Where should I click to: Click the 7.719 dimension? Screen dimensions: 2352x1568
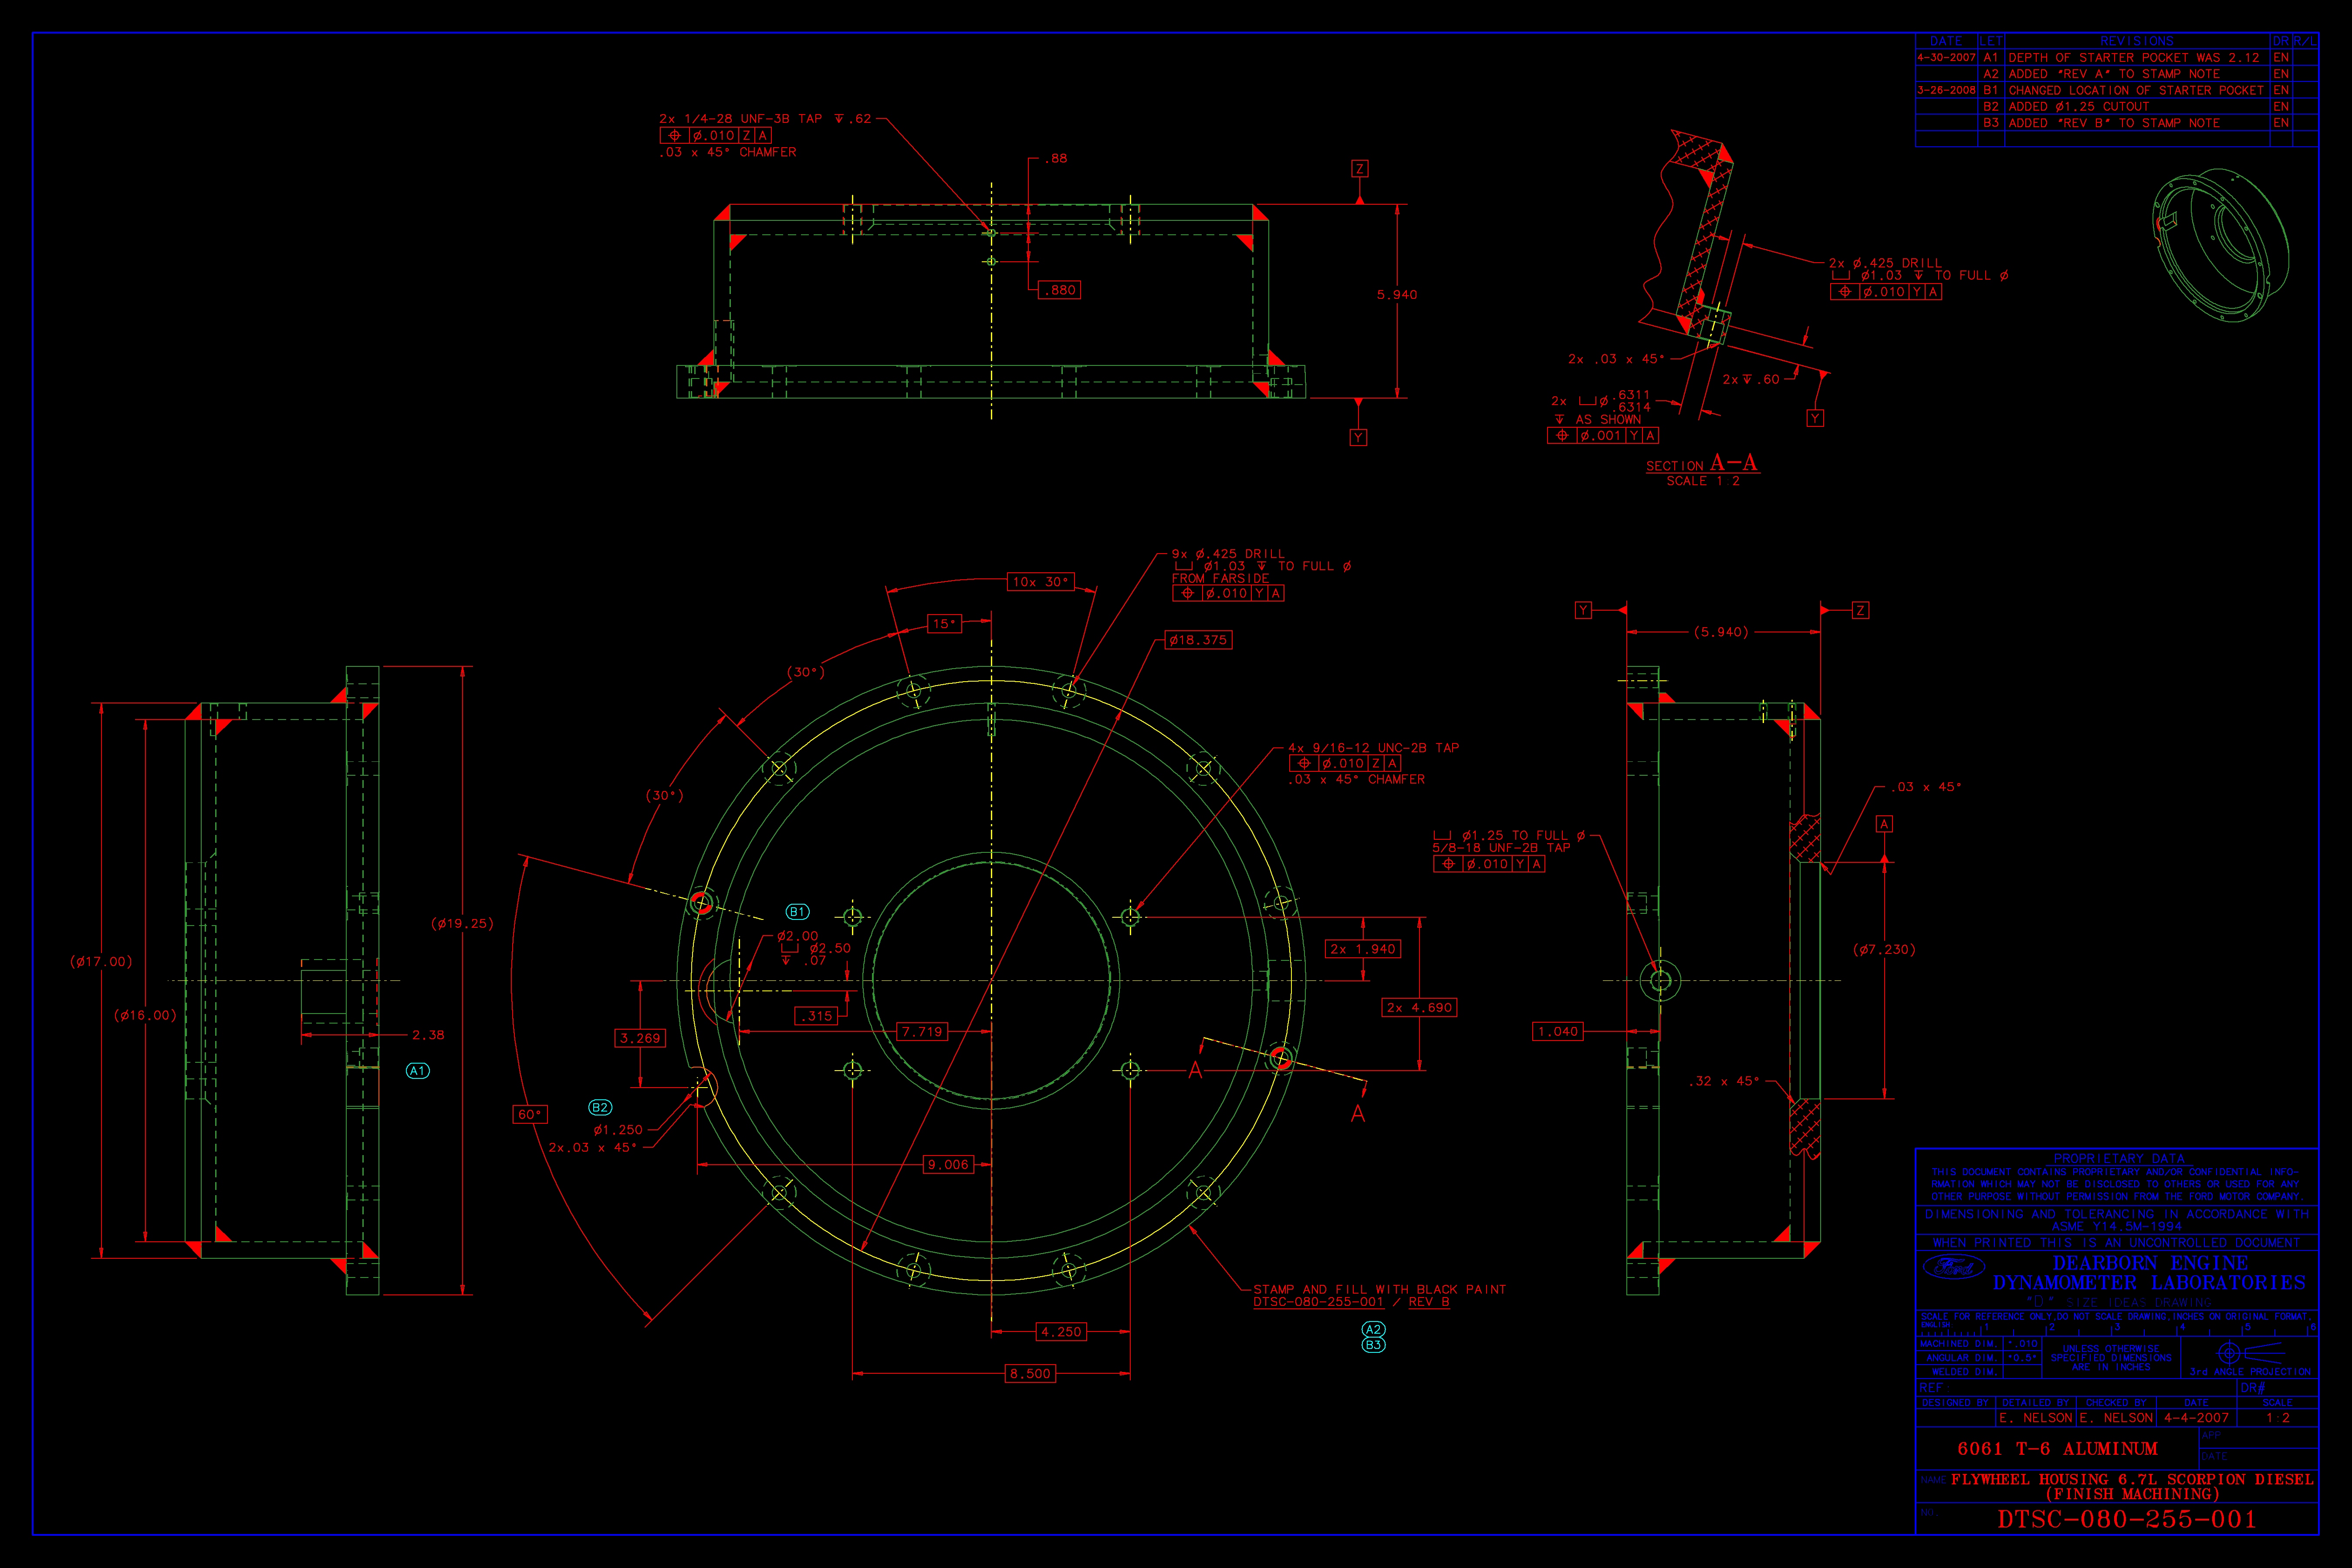[921, 1031]
